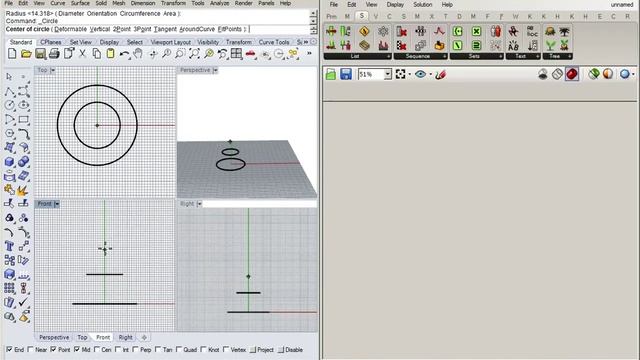
Task: Toggle the Point osnap checkbox
Action: coord(53,349)
